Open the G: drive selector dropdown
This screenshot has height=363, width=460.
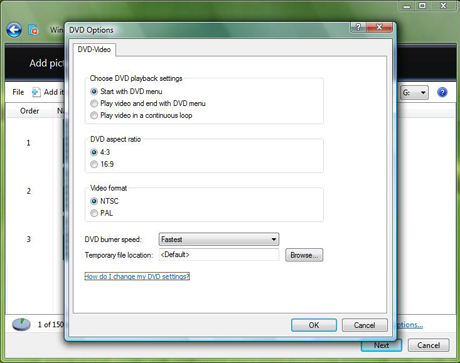point(414,92)
